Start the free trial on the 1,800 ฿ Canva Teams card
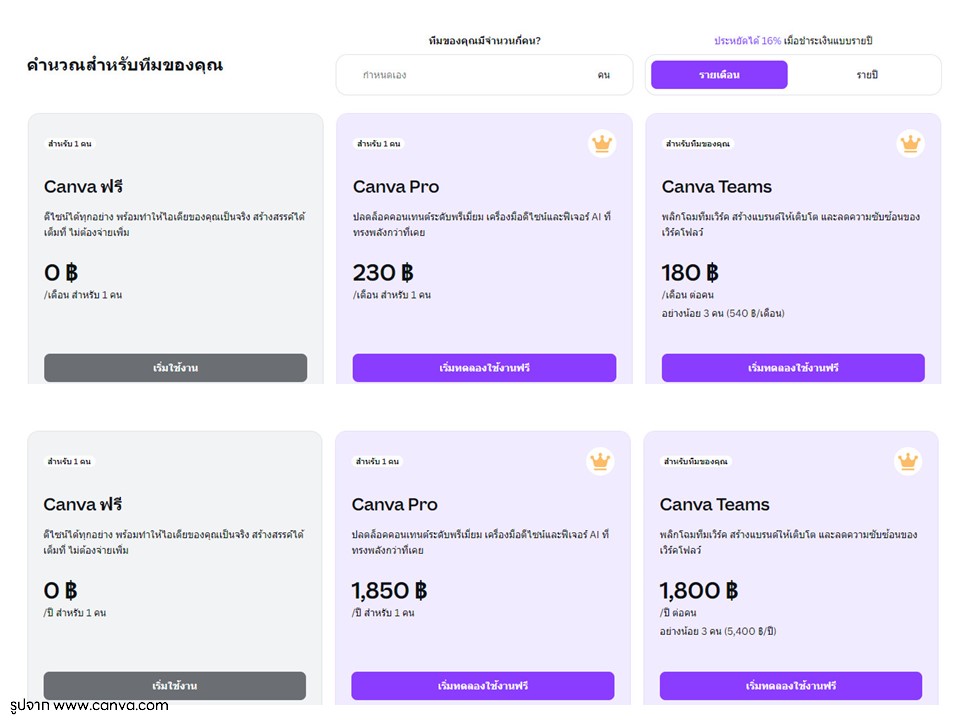 790,686
